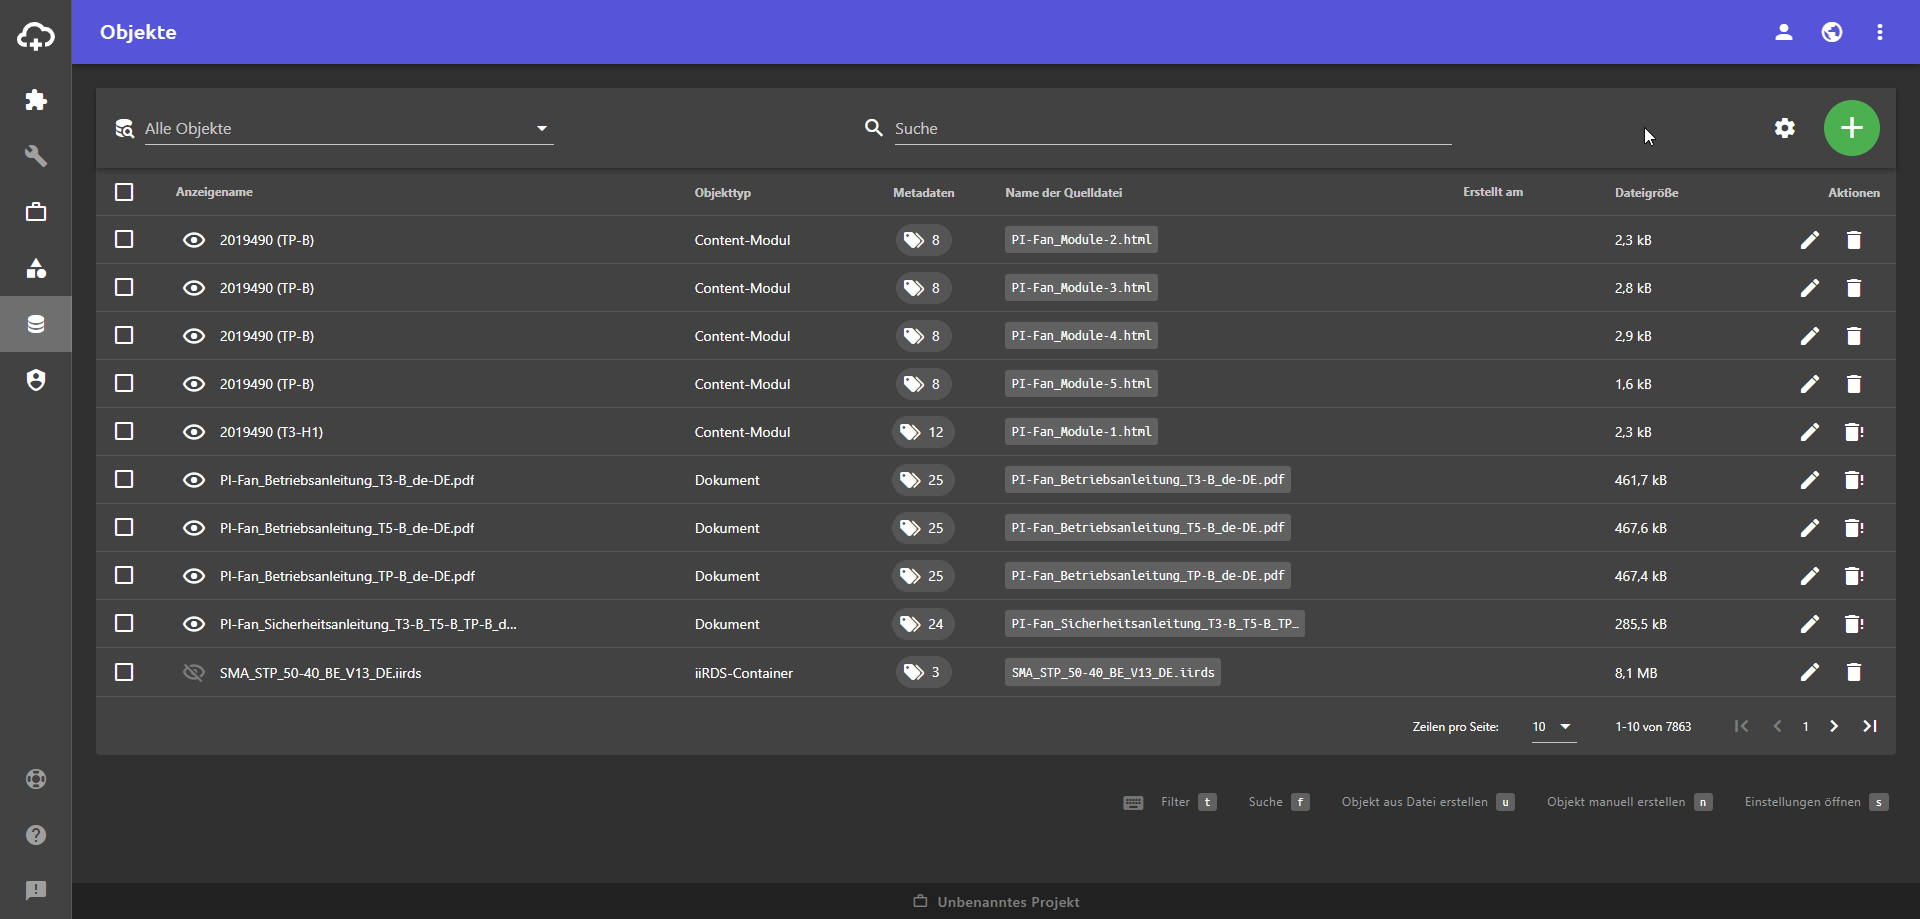Check the PI-Fan_Betriebsanleitung_T3-B row checkbox

124,480
